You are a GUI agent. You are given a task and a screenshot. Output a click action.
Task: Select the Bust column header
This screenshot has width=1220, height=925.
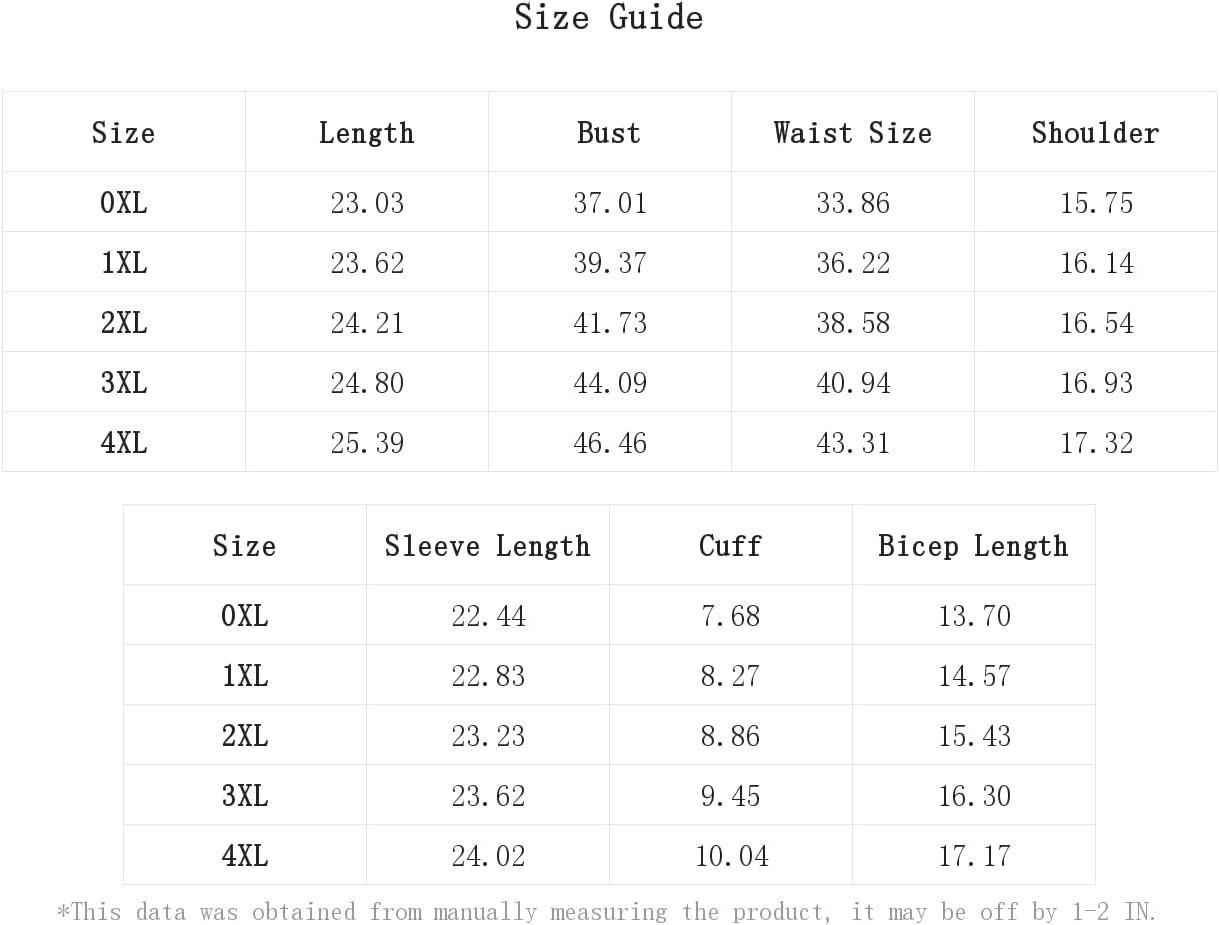coord(609,133)
